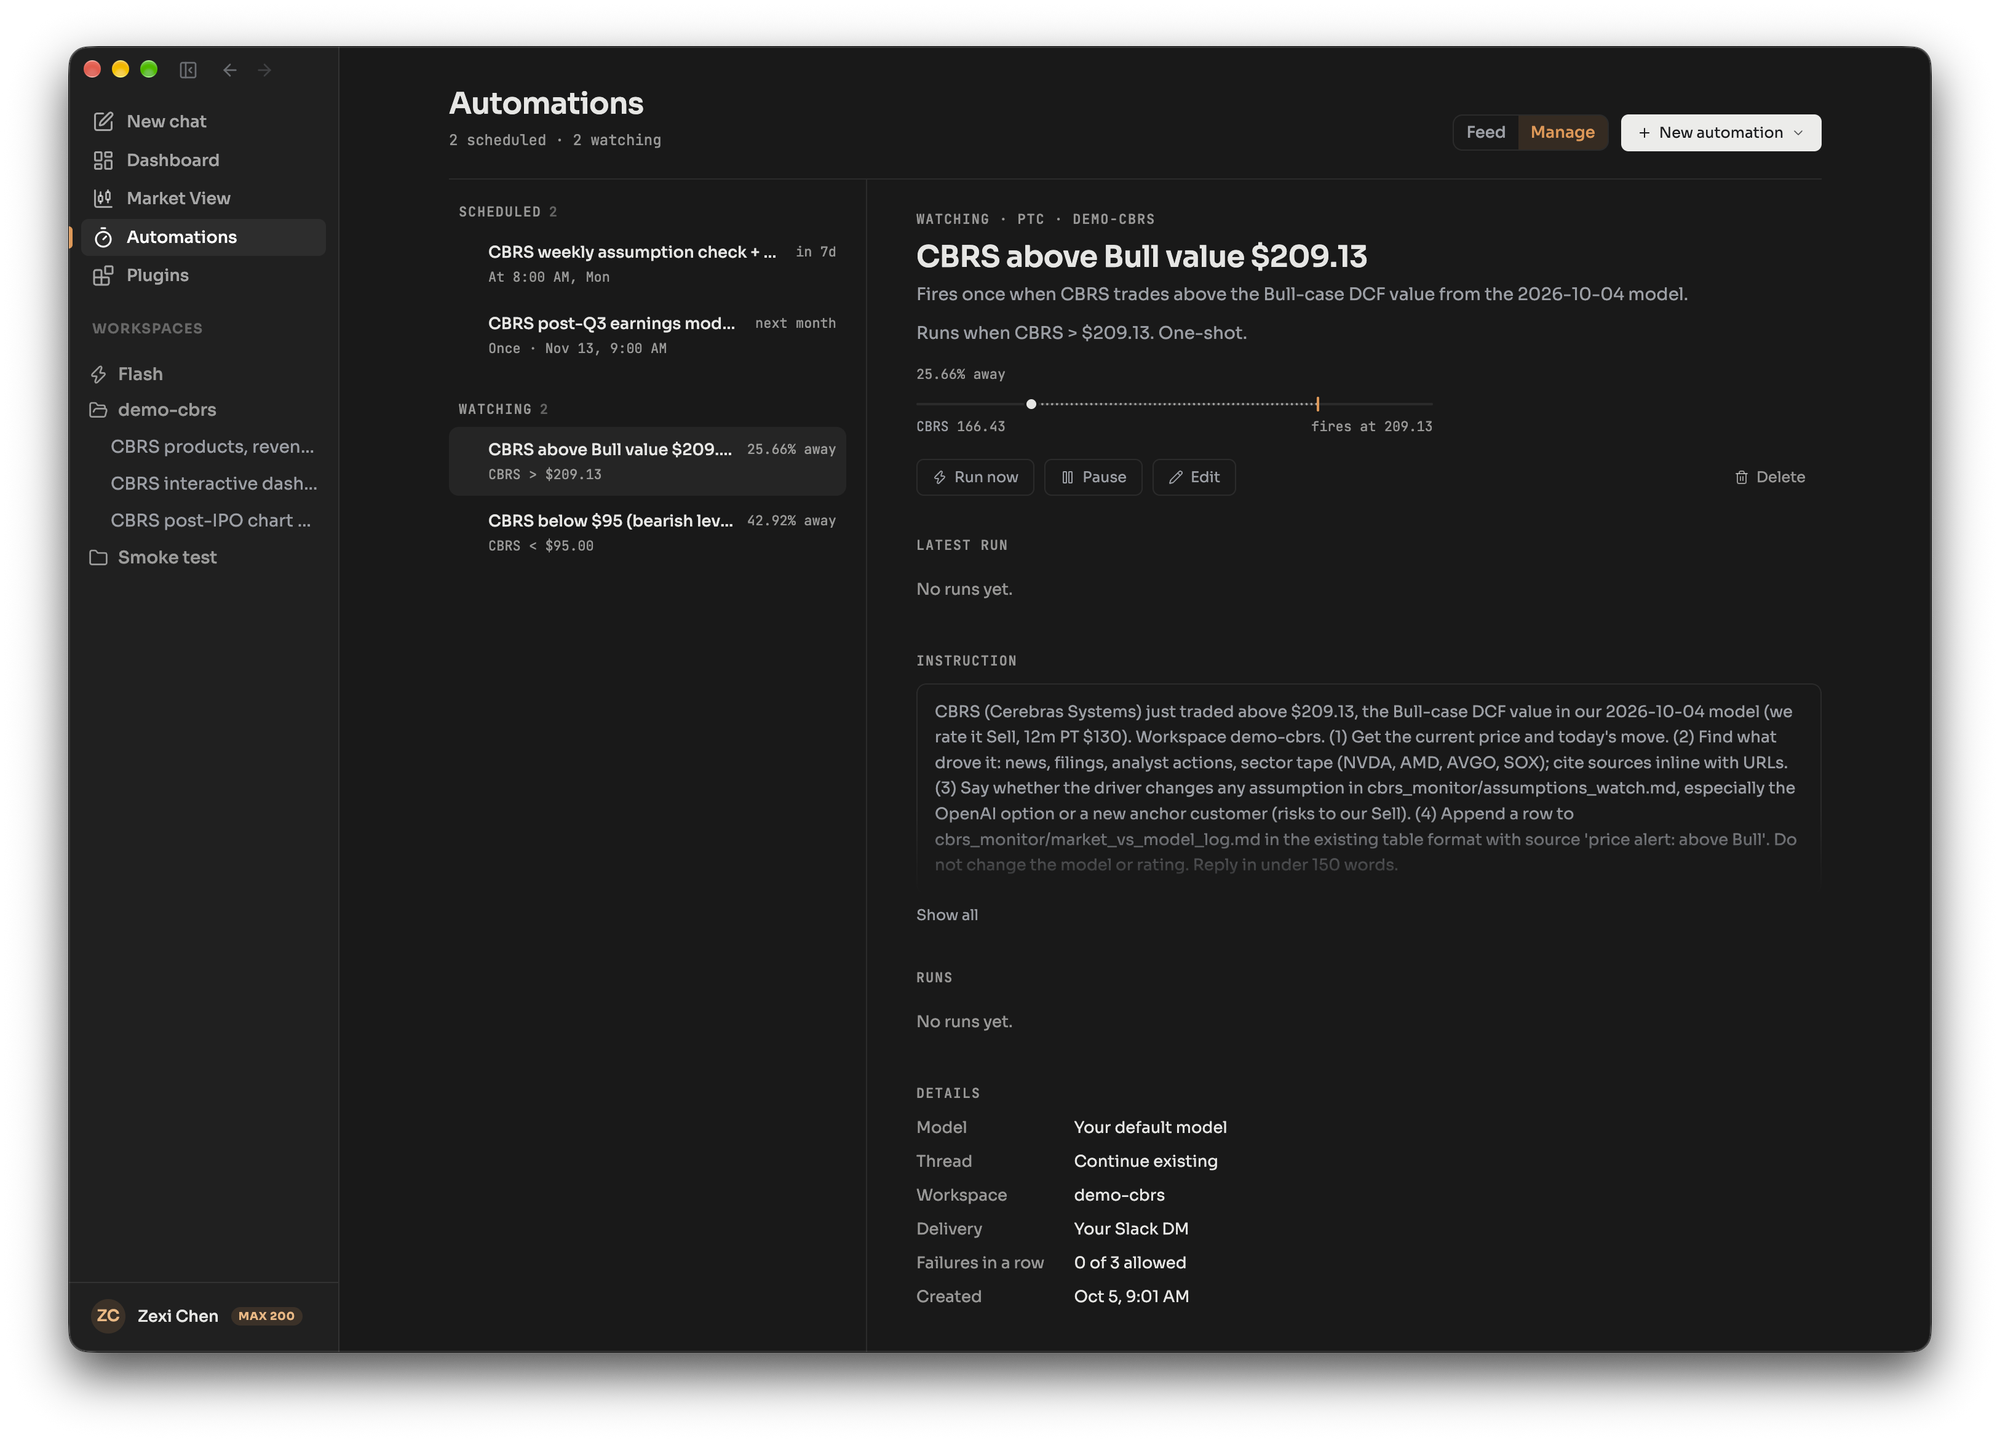The image size is (2000, 1443).
Task: Click the chevron on New automation
Action: [1798, 133]
